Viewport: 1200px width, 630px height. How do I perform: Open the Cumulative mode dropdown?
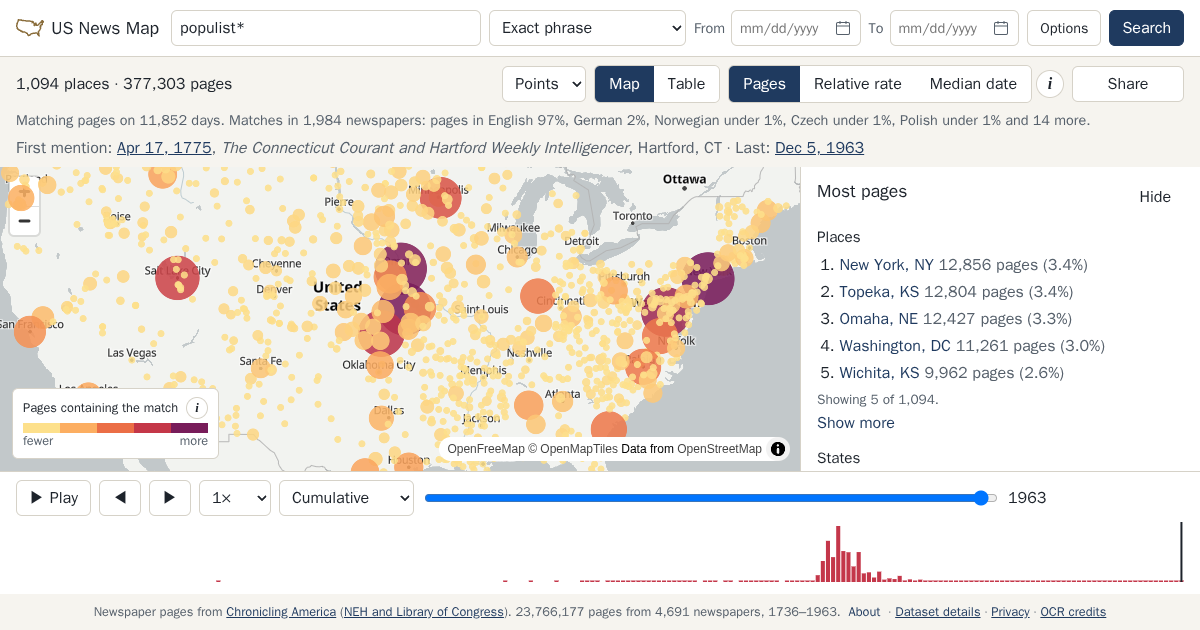346,498
